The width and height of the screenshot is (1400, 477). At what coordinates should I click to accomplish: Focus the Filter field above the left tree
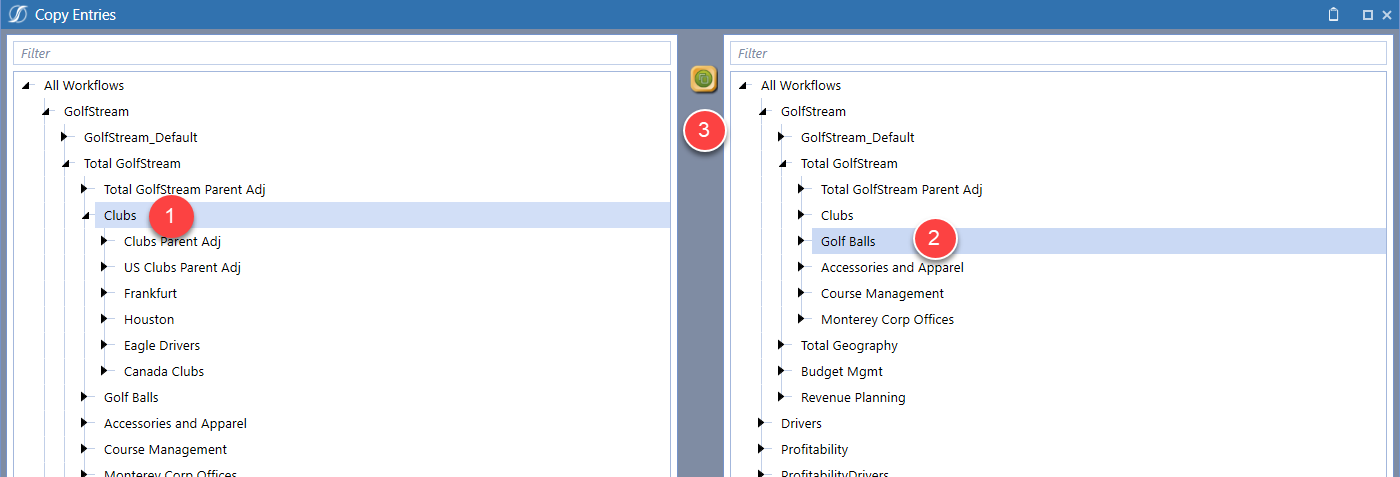[x=341, y=53]
